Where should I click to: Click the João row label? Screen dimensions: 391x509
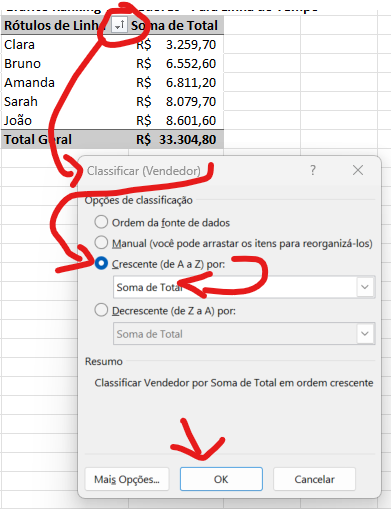click(18, 120)
